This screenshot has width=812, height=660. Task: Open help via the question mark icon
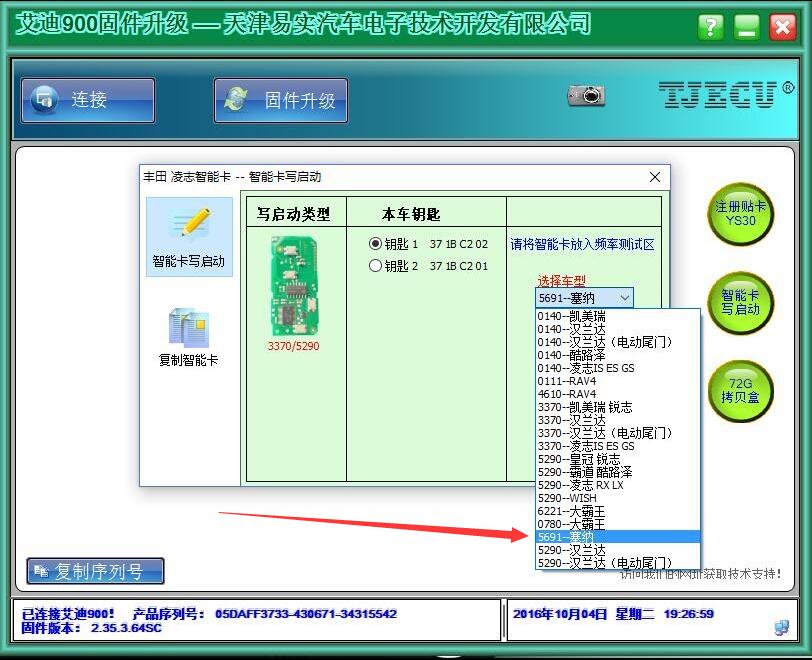click(710, 26)
